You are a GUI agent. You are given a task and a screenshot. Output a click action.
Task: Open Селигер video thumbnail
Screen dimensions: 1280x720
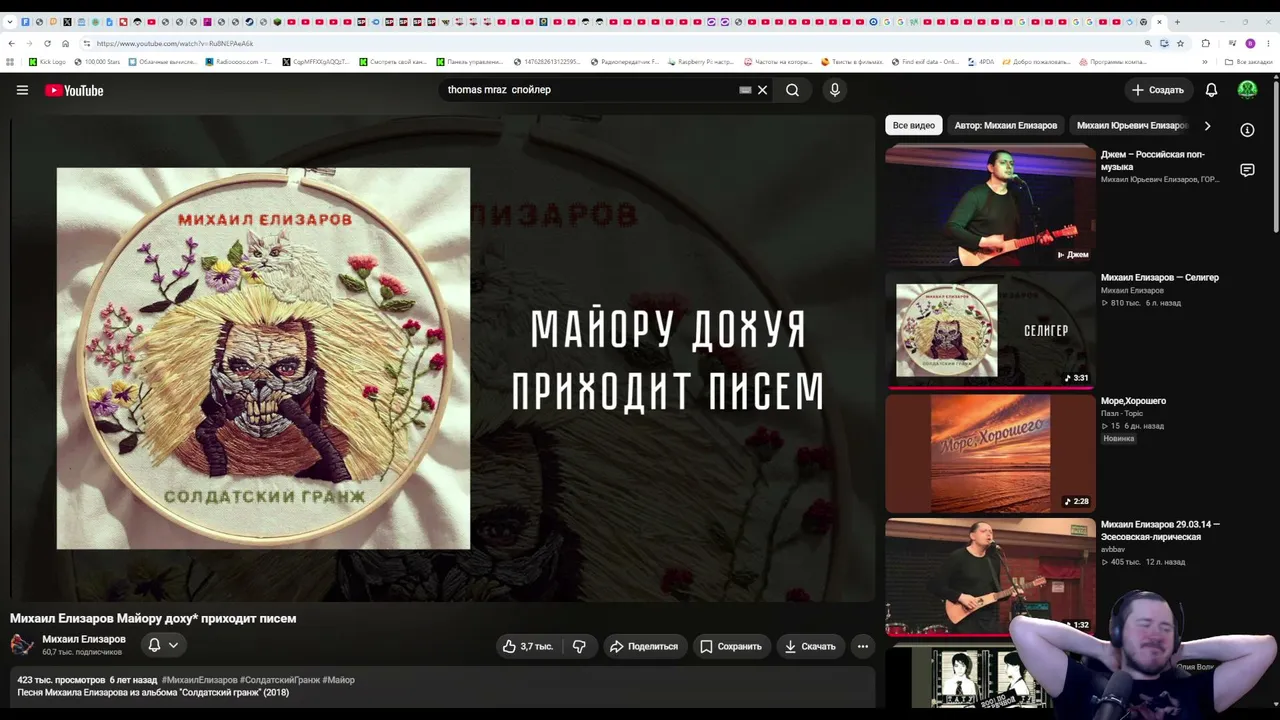(x=990, y=330)
